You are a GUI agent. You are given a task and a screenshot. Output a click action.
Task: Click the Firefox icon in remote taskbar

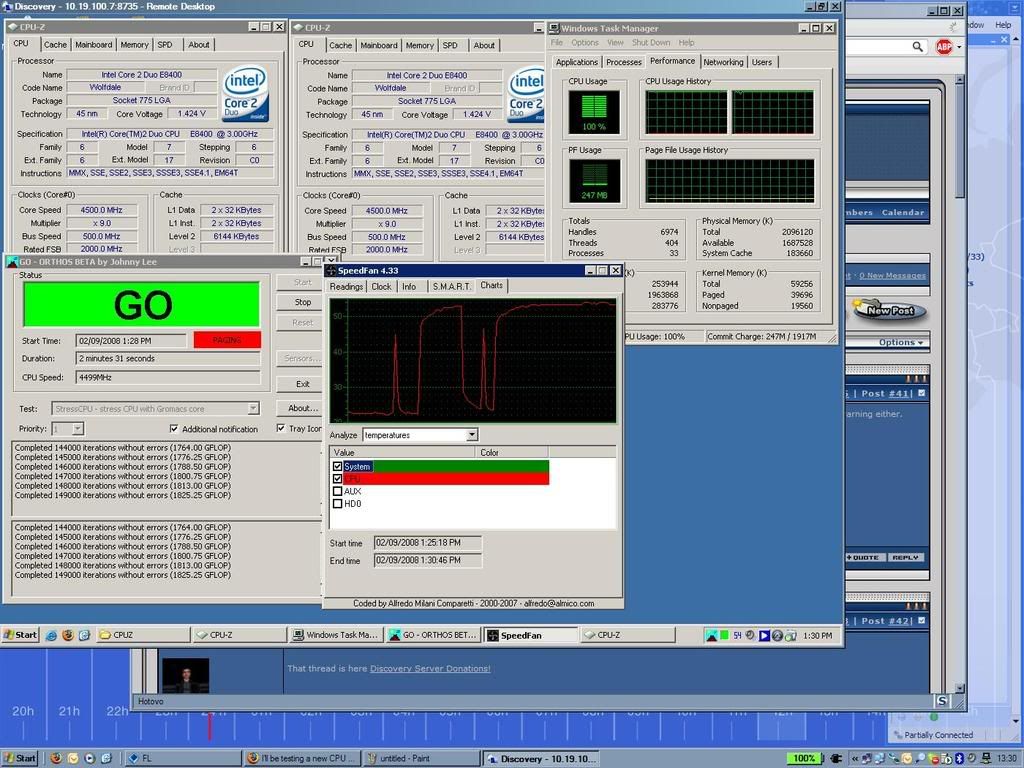[x=68, y=635]
